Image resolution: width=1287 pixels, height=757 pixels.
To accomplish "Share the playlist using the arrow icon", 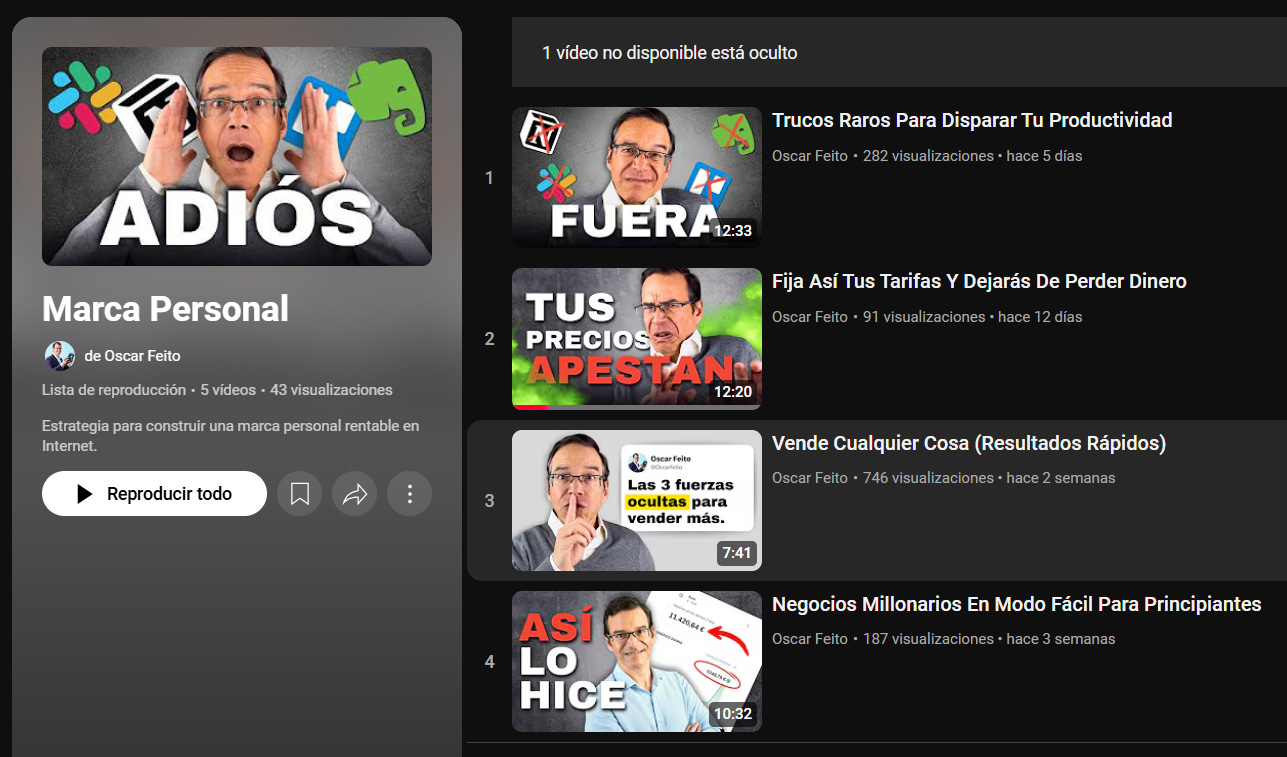I will [x=354, y=494].
